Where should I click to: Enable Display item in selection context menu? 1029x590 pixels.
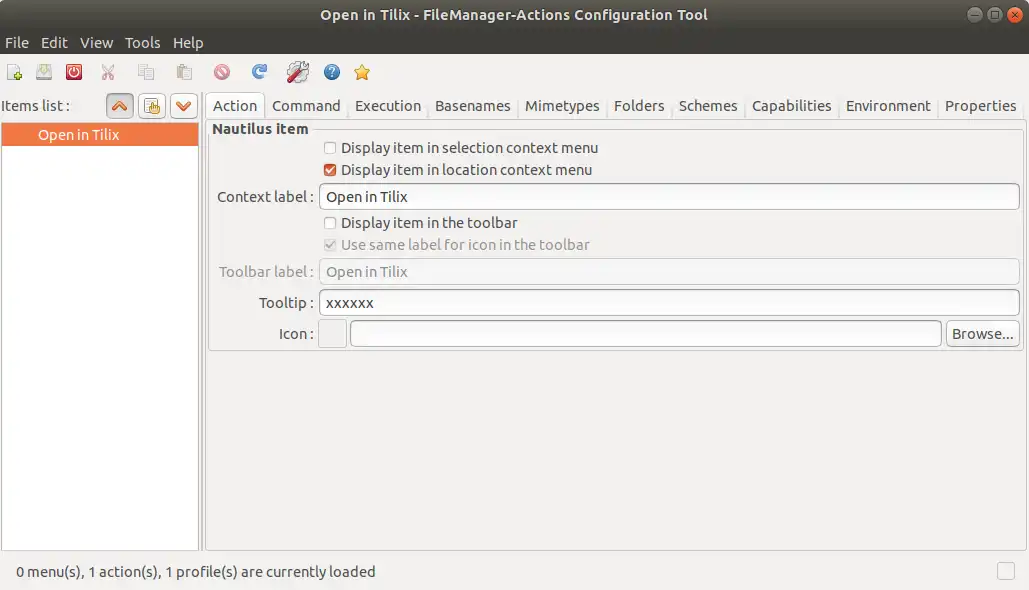330,148
